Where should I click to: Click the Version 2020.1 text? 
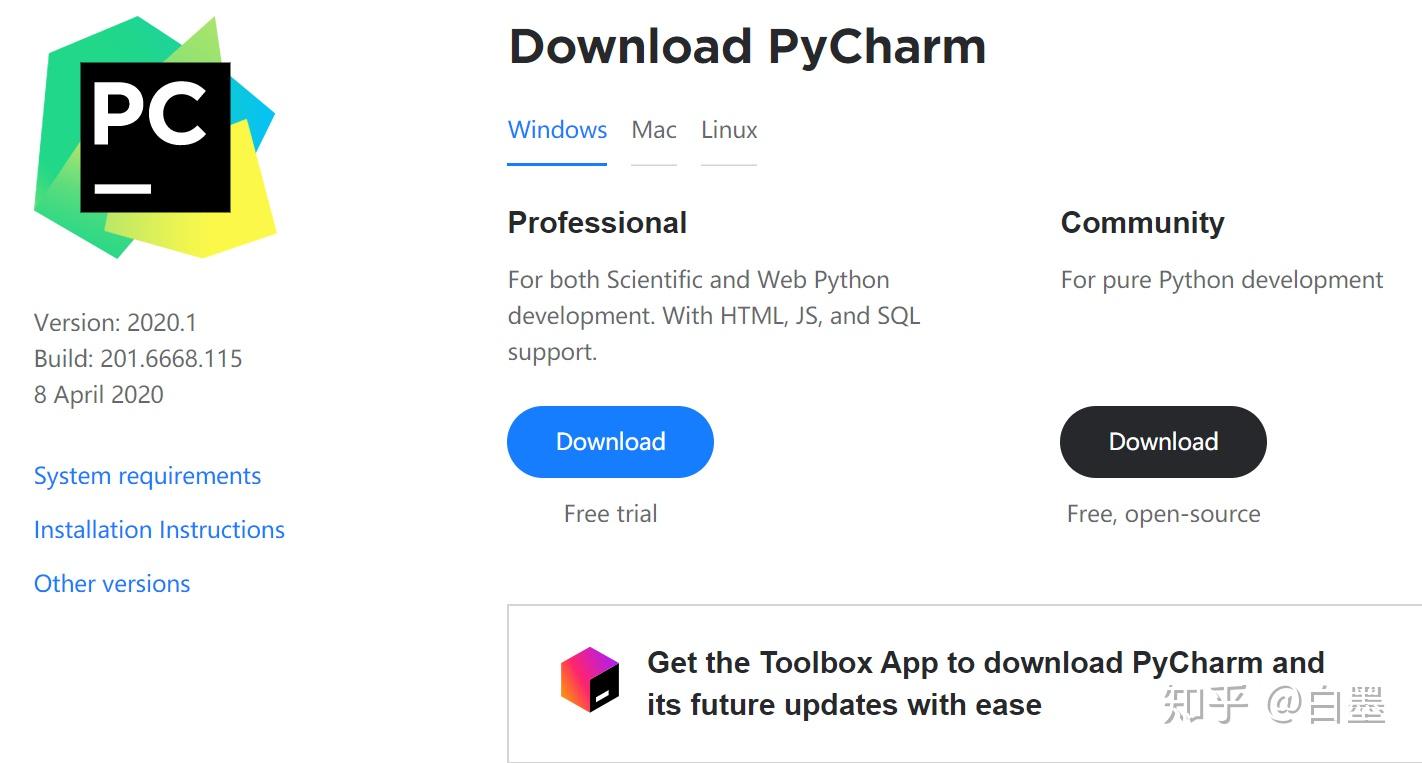(x=116, y=322)
